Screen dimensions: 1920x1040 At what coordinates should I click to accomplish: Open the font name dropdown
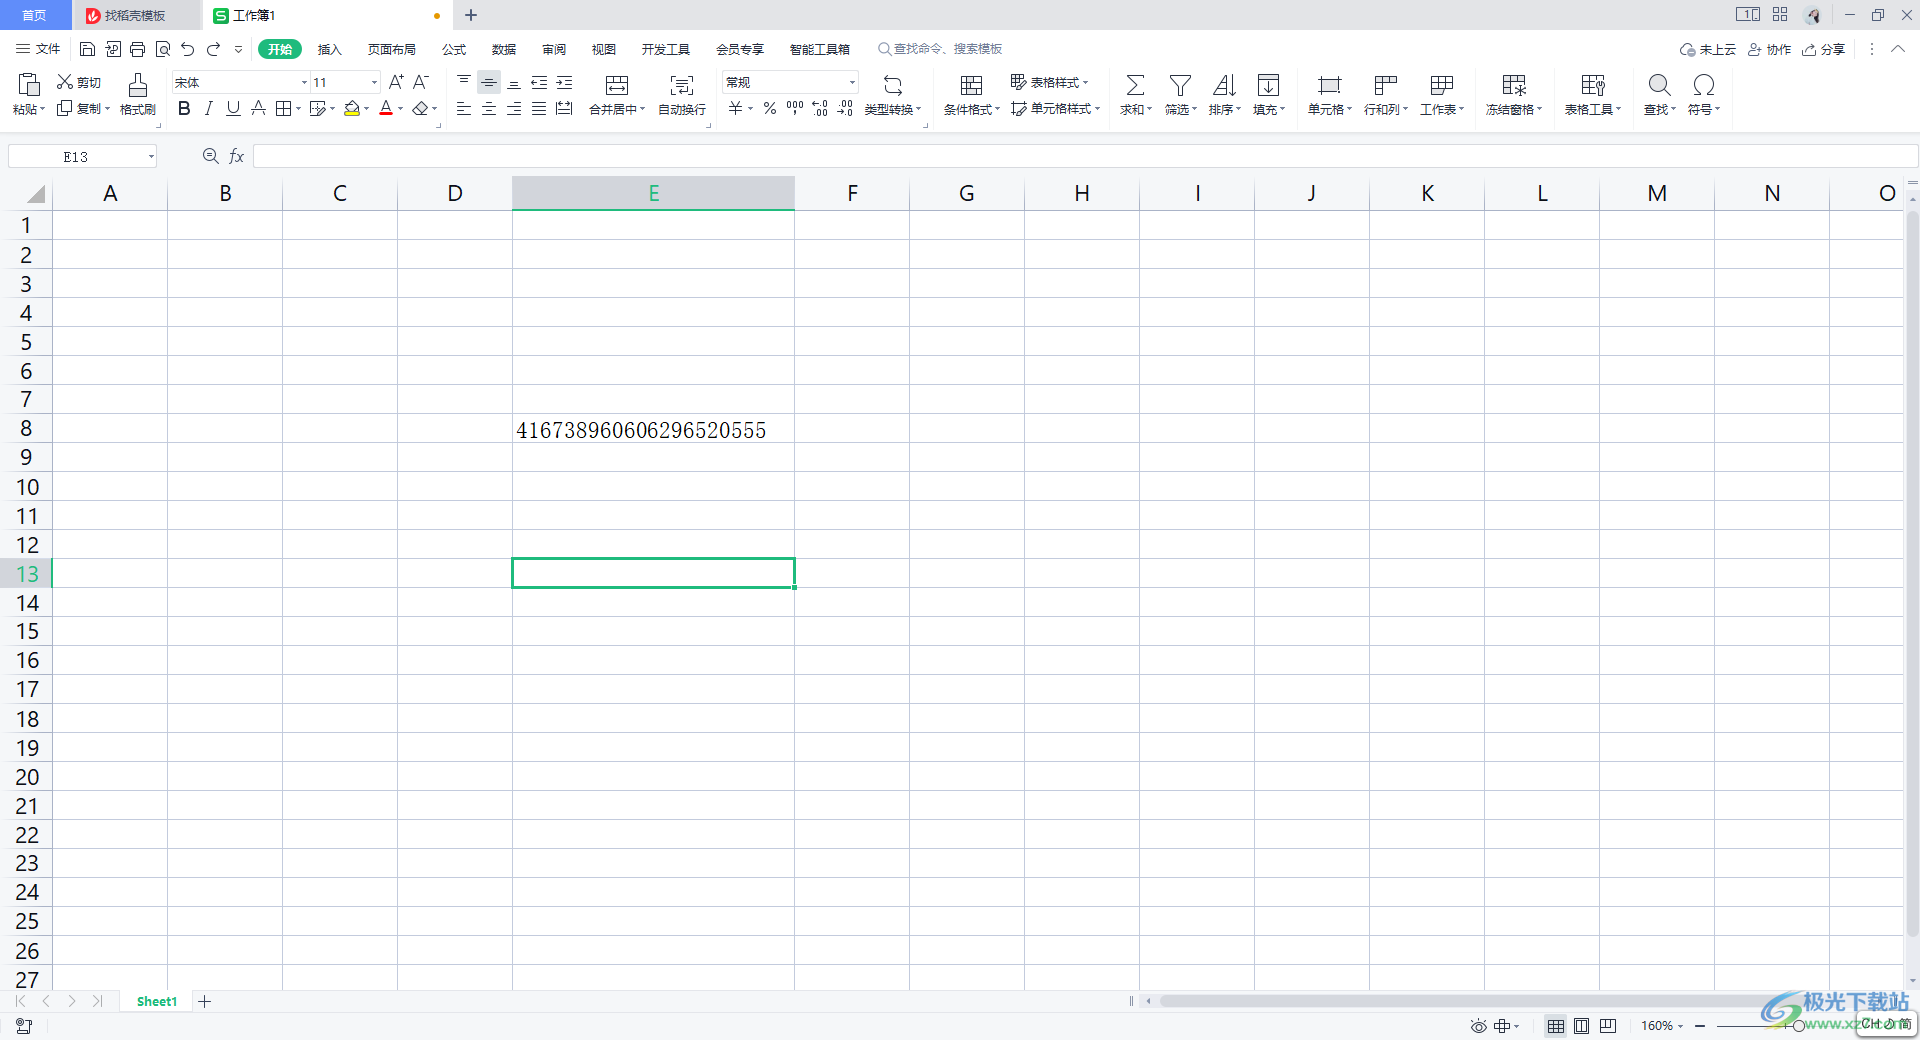click(x=304, y=82)
